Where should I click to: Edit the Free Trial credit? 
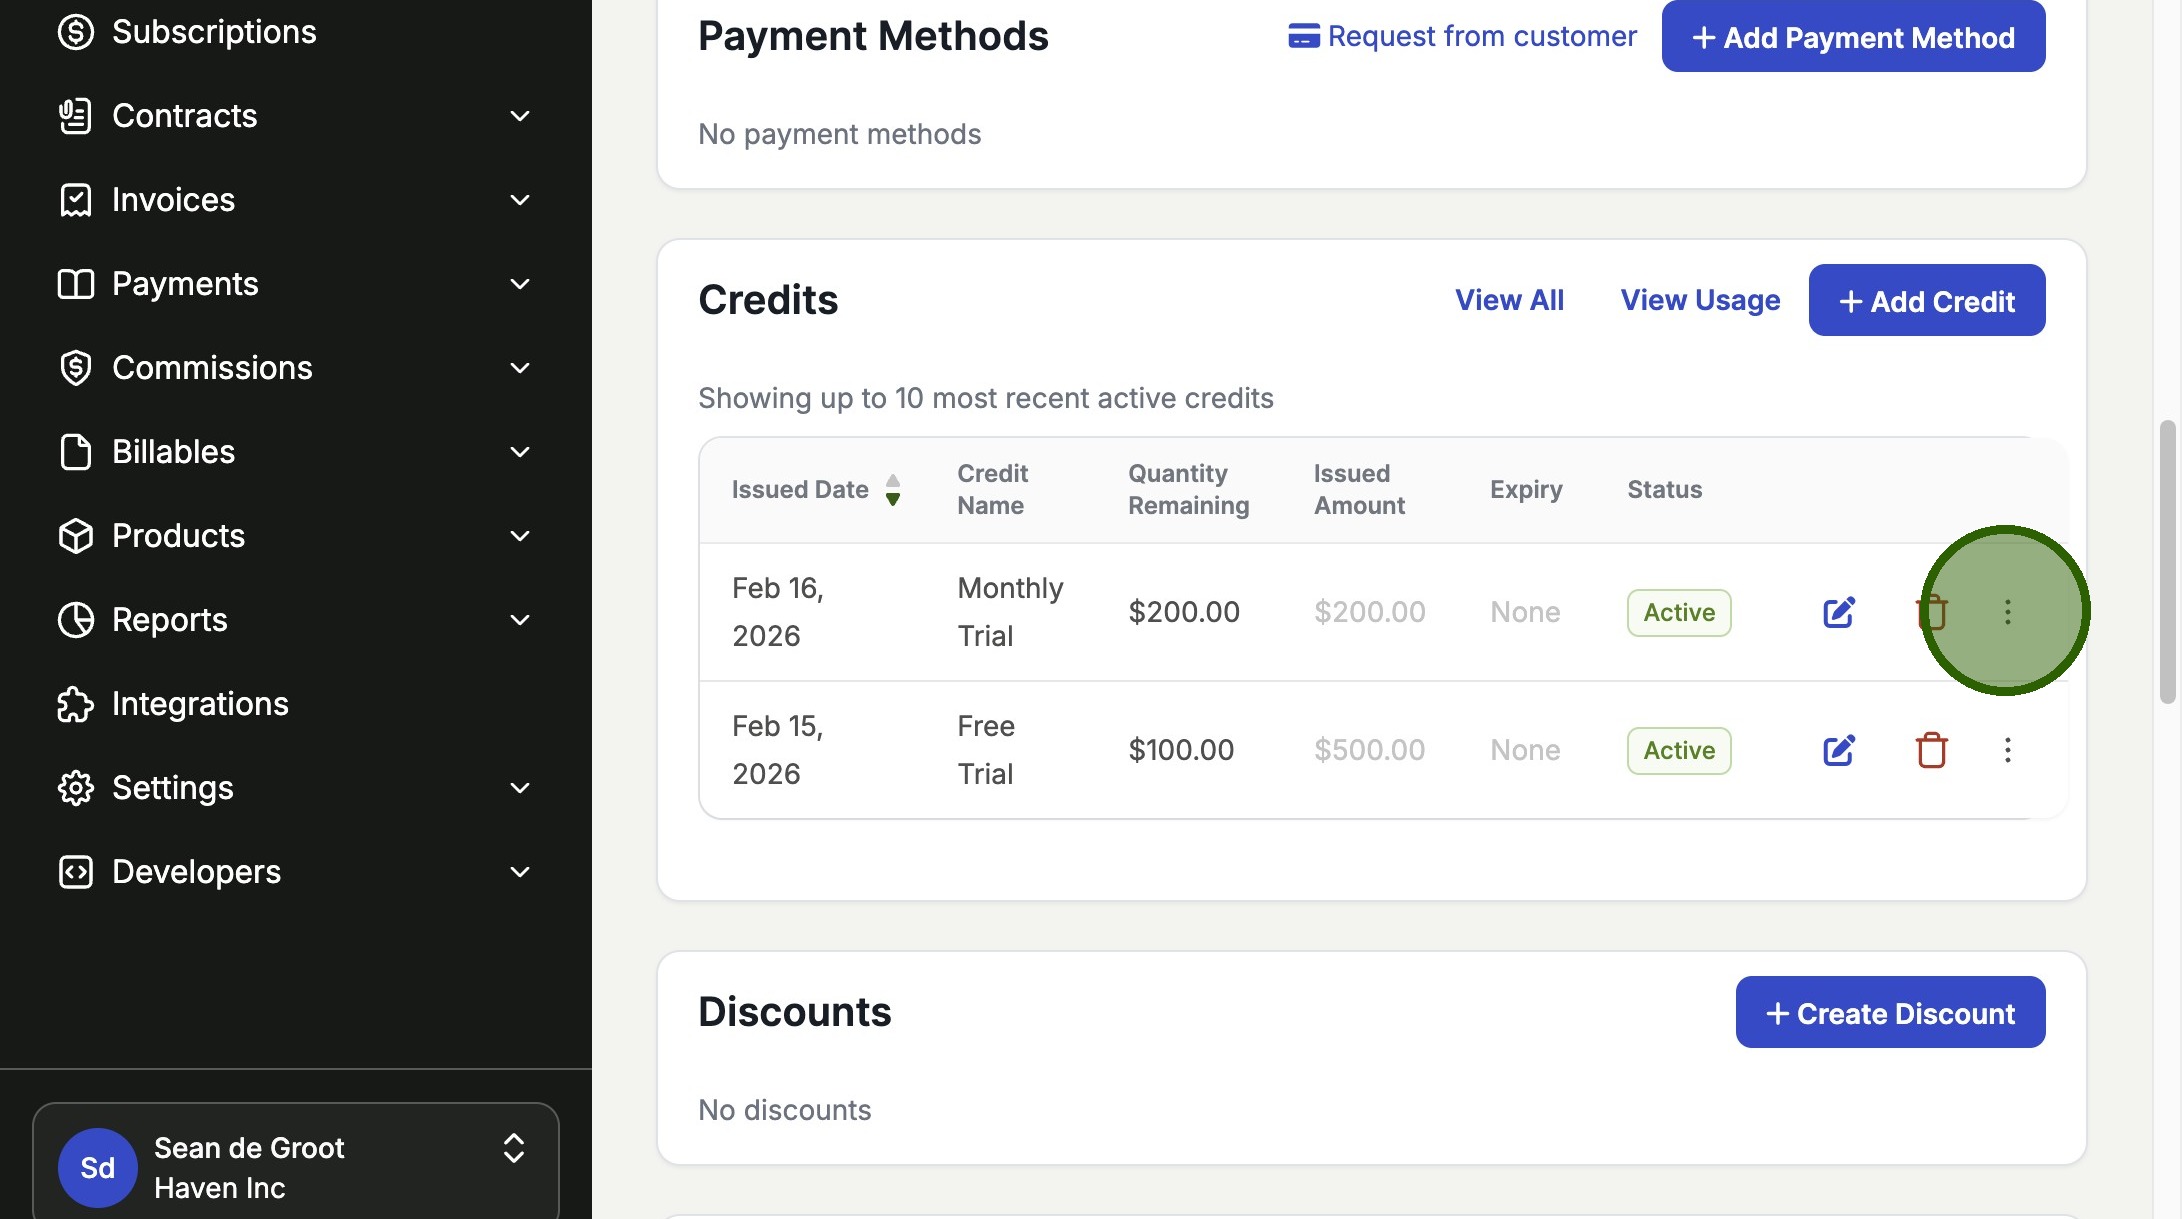point(1838,750)
